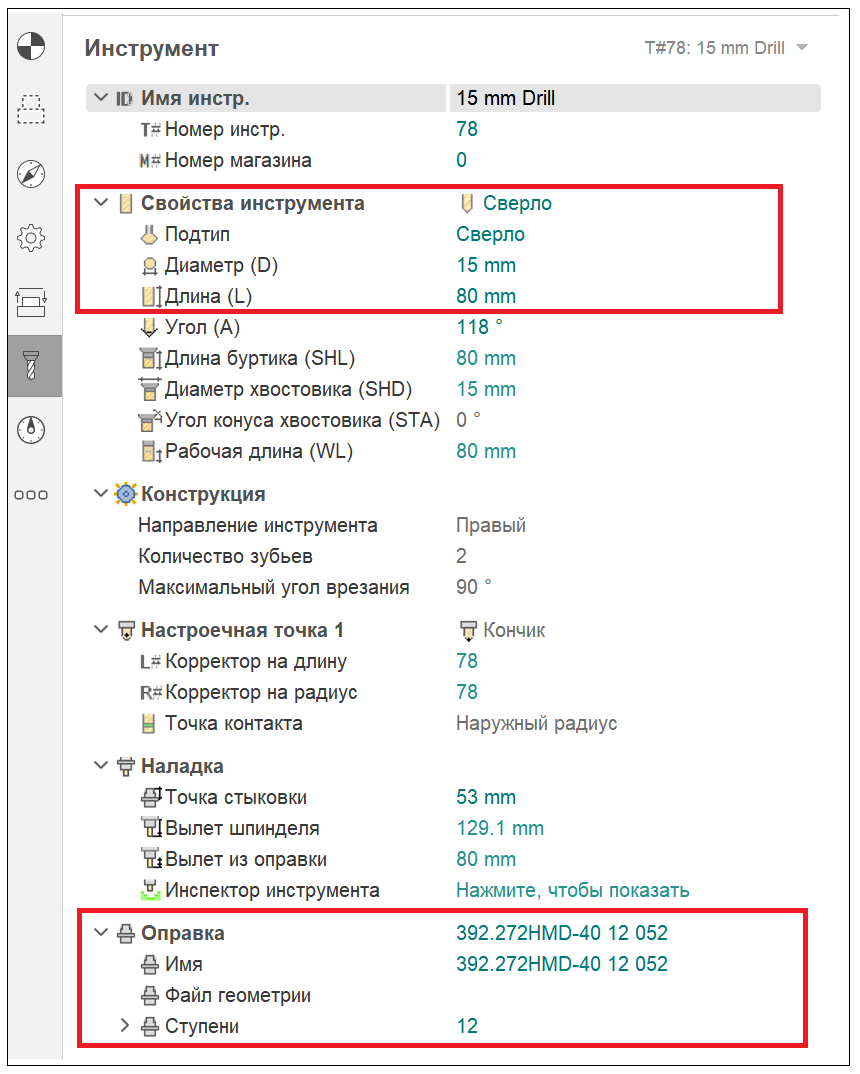Screen dimensions: 860x1074
Task: Select the compass icon in sidebar
Action: coord(32,174)
